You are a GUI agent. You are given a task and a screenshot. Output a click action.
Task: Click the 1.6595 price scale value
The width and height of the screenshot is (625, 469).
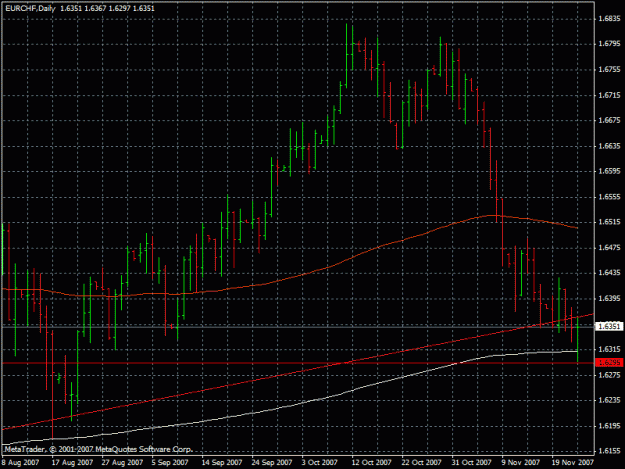pyautogui.click(x=610, y=171)
